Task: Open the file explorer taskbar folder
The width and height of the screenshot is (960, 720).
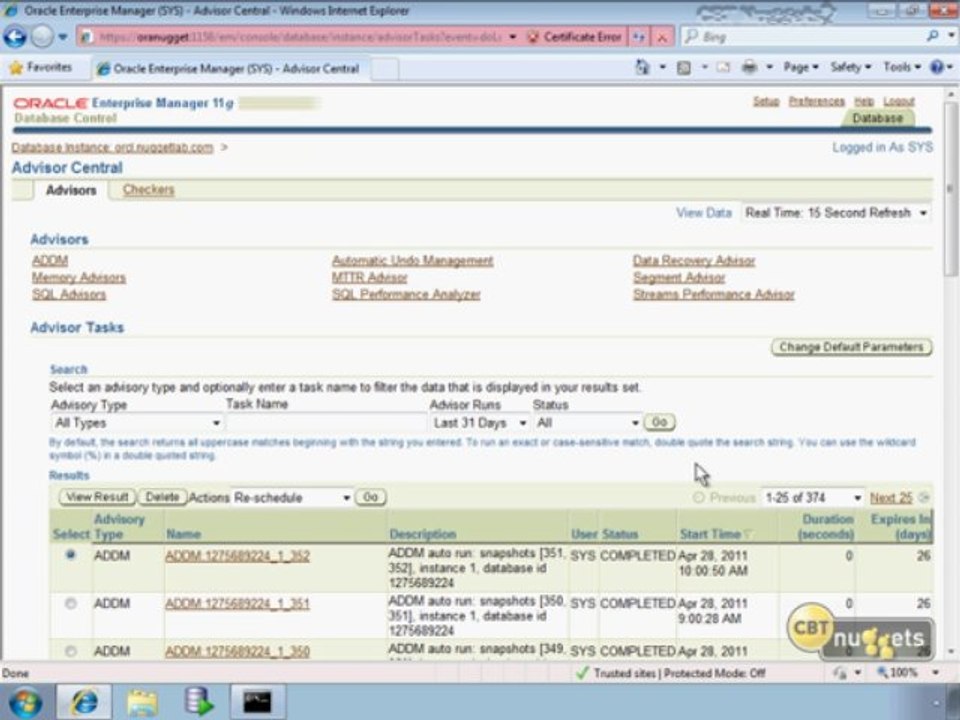Action: [x=142, y=702]
